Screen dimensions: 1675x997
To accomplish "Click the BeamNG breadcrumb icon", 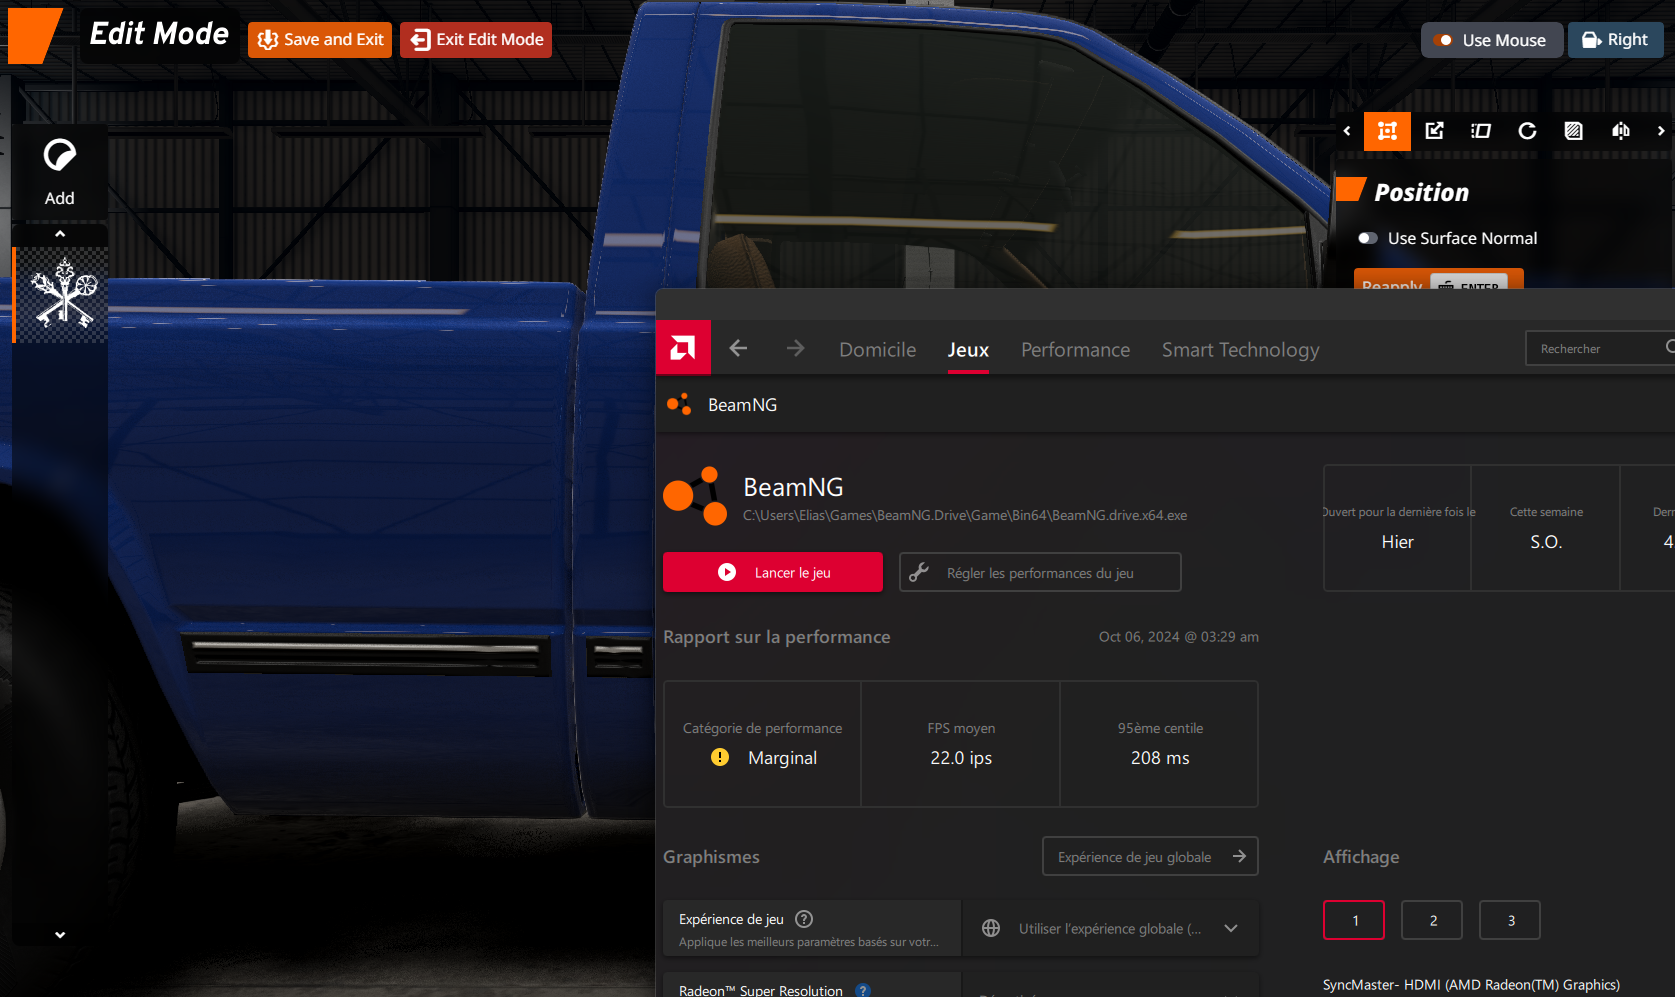I will point(679,404).
